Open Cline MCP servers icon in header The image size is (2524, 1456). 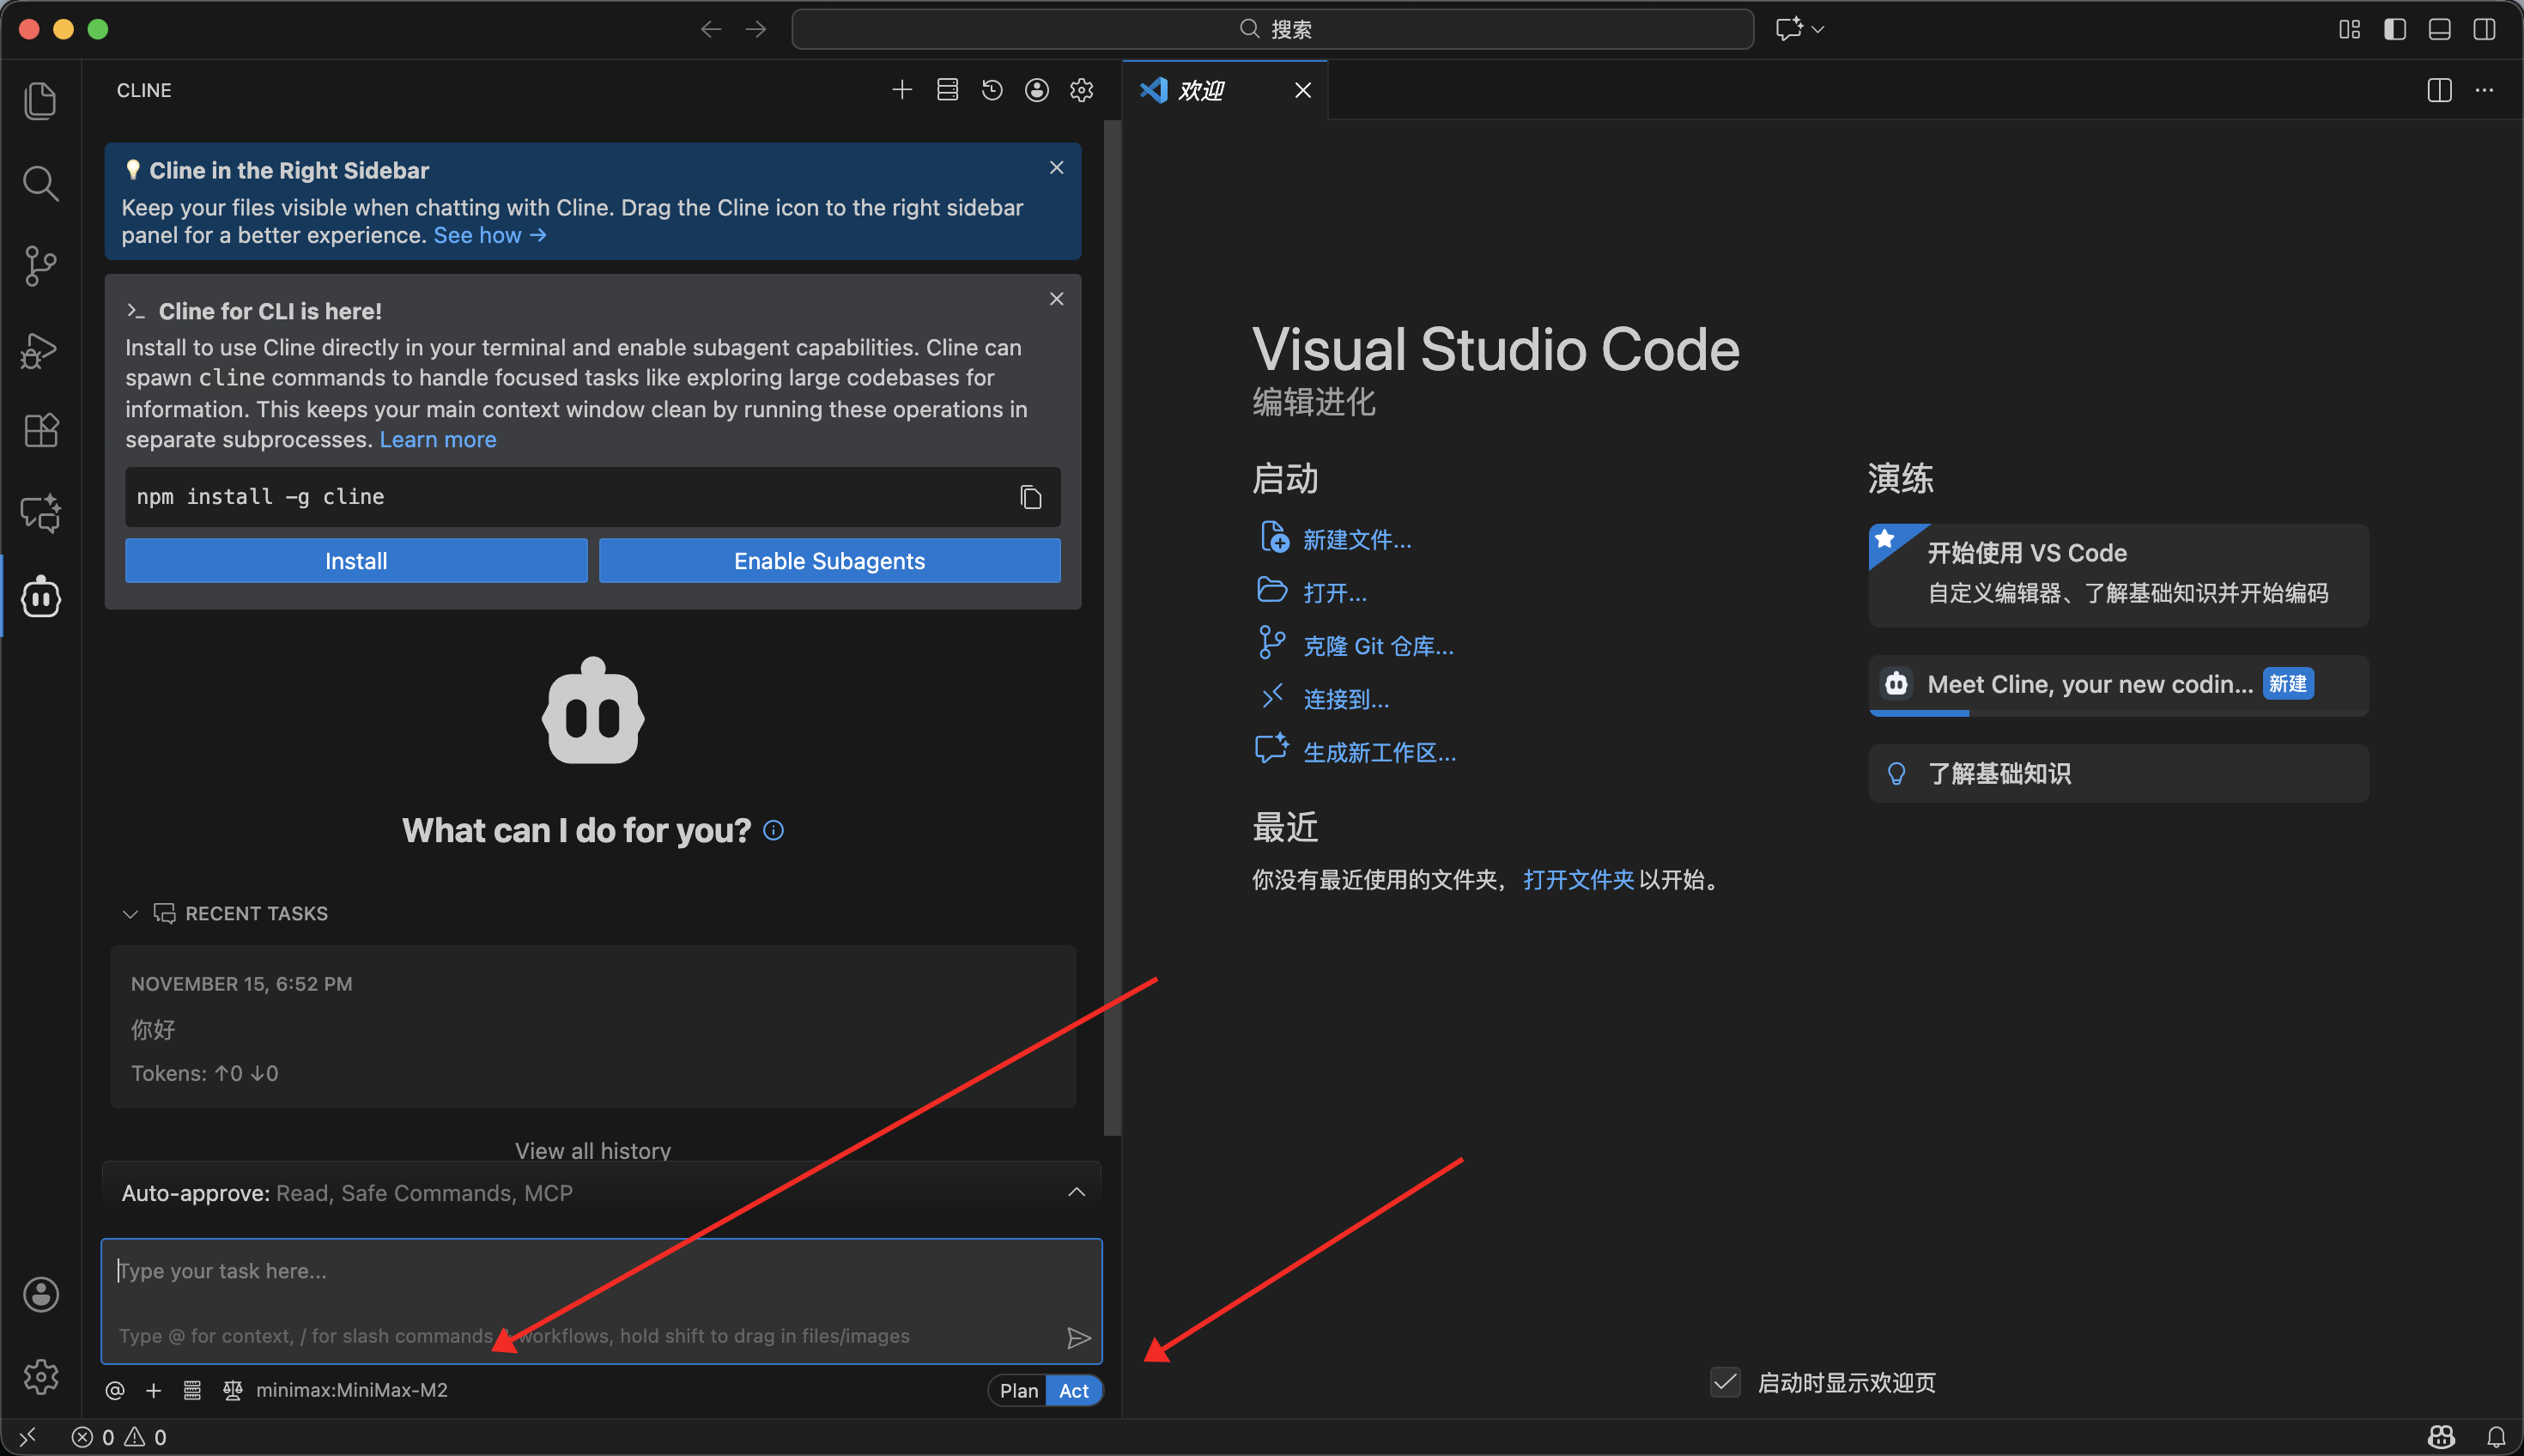(x=947, y=90)
